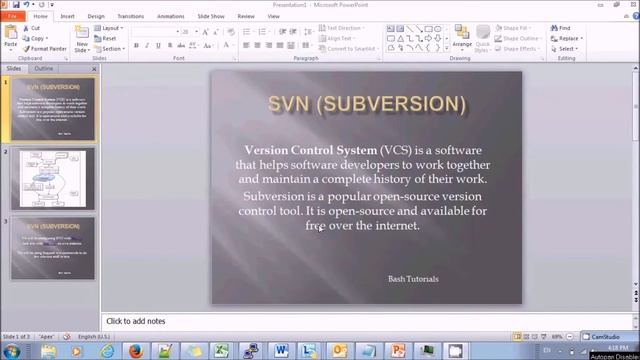Open the Text Direction dropdown
Viewport: 640px width, 360px height.
tap(342, 28)
